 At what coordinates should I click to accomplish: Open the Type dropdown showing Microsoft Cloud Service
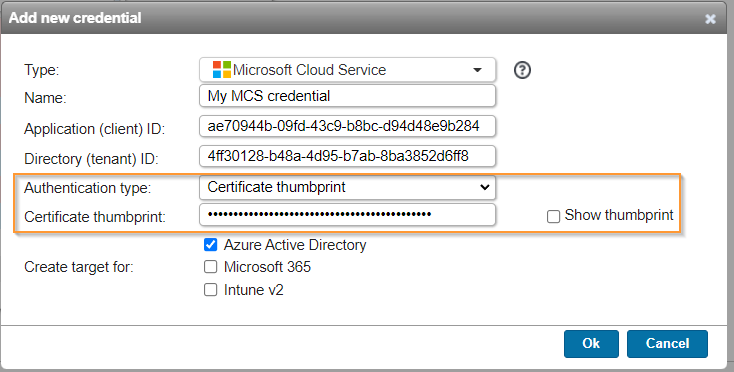(347, 70)
